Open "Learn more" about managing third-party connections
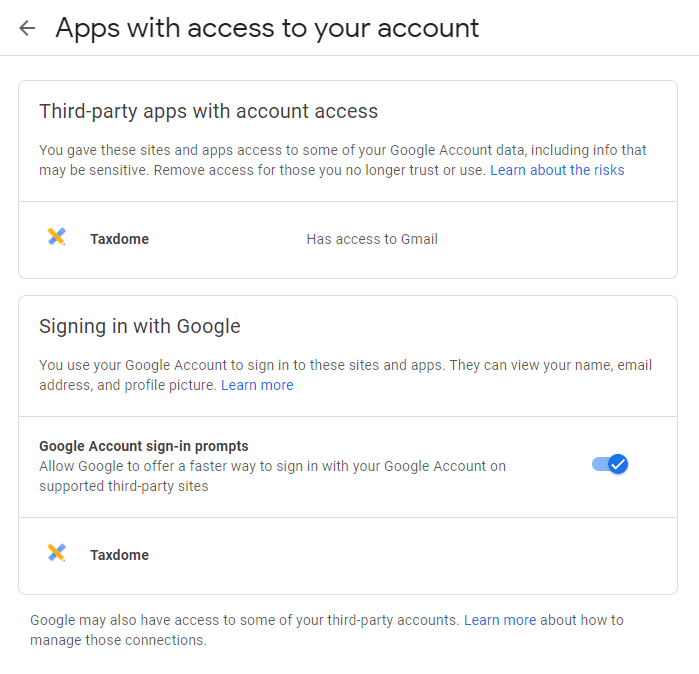 [x=500, y=620]
